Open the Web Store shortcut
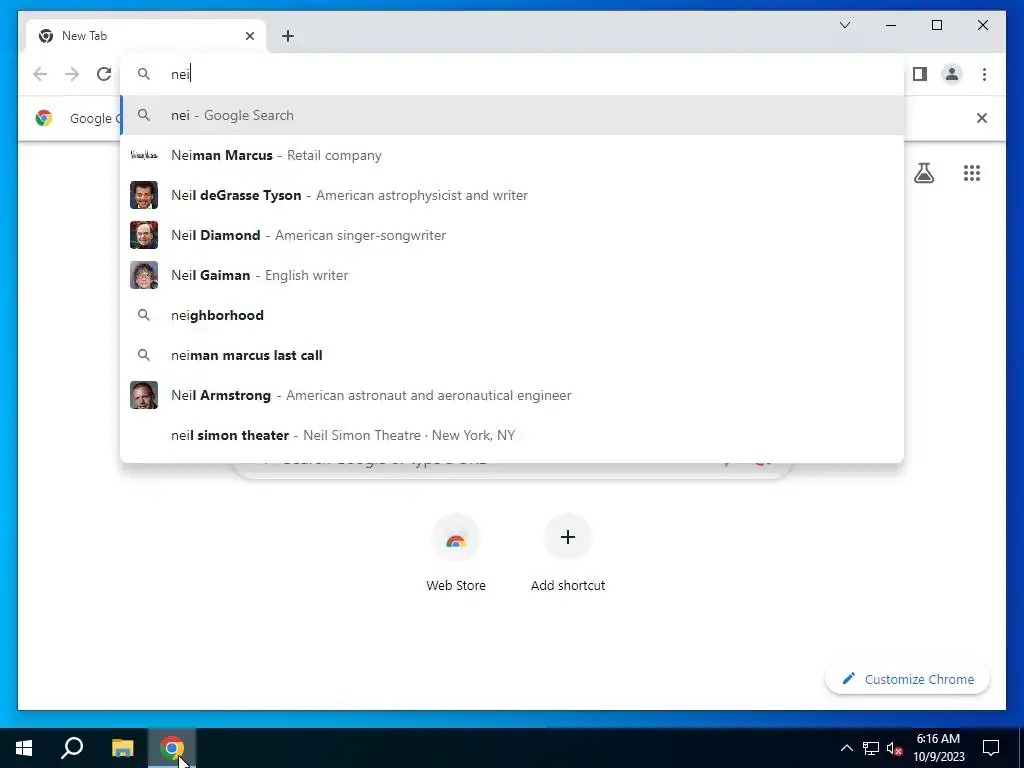Image resolution: width=1024 pixels, height=768 pixels. [456, 554]
